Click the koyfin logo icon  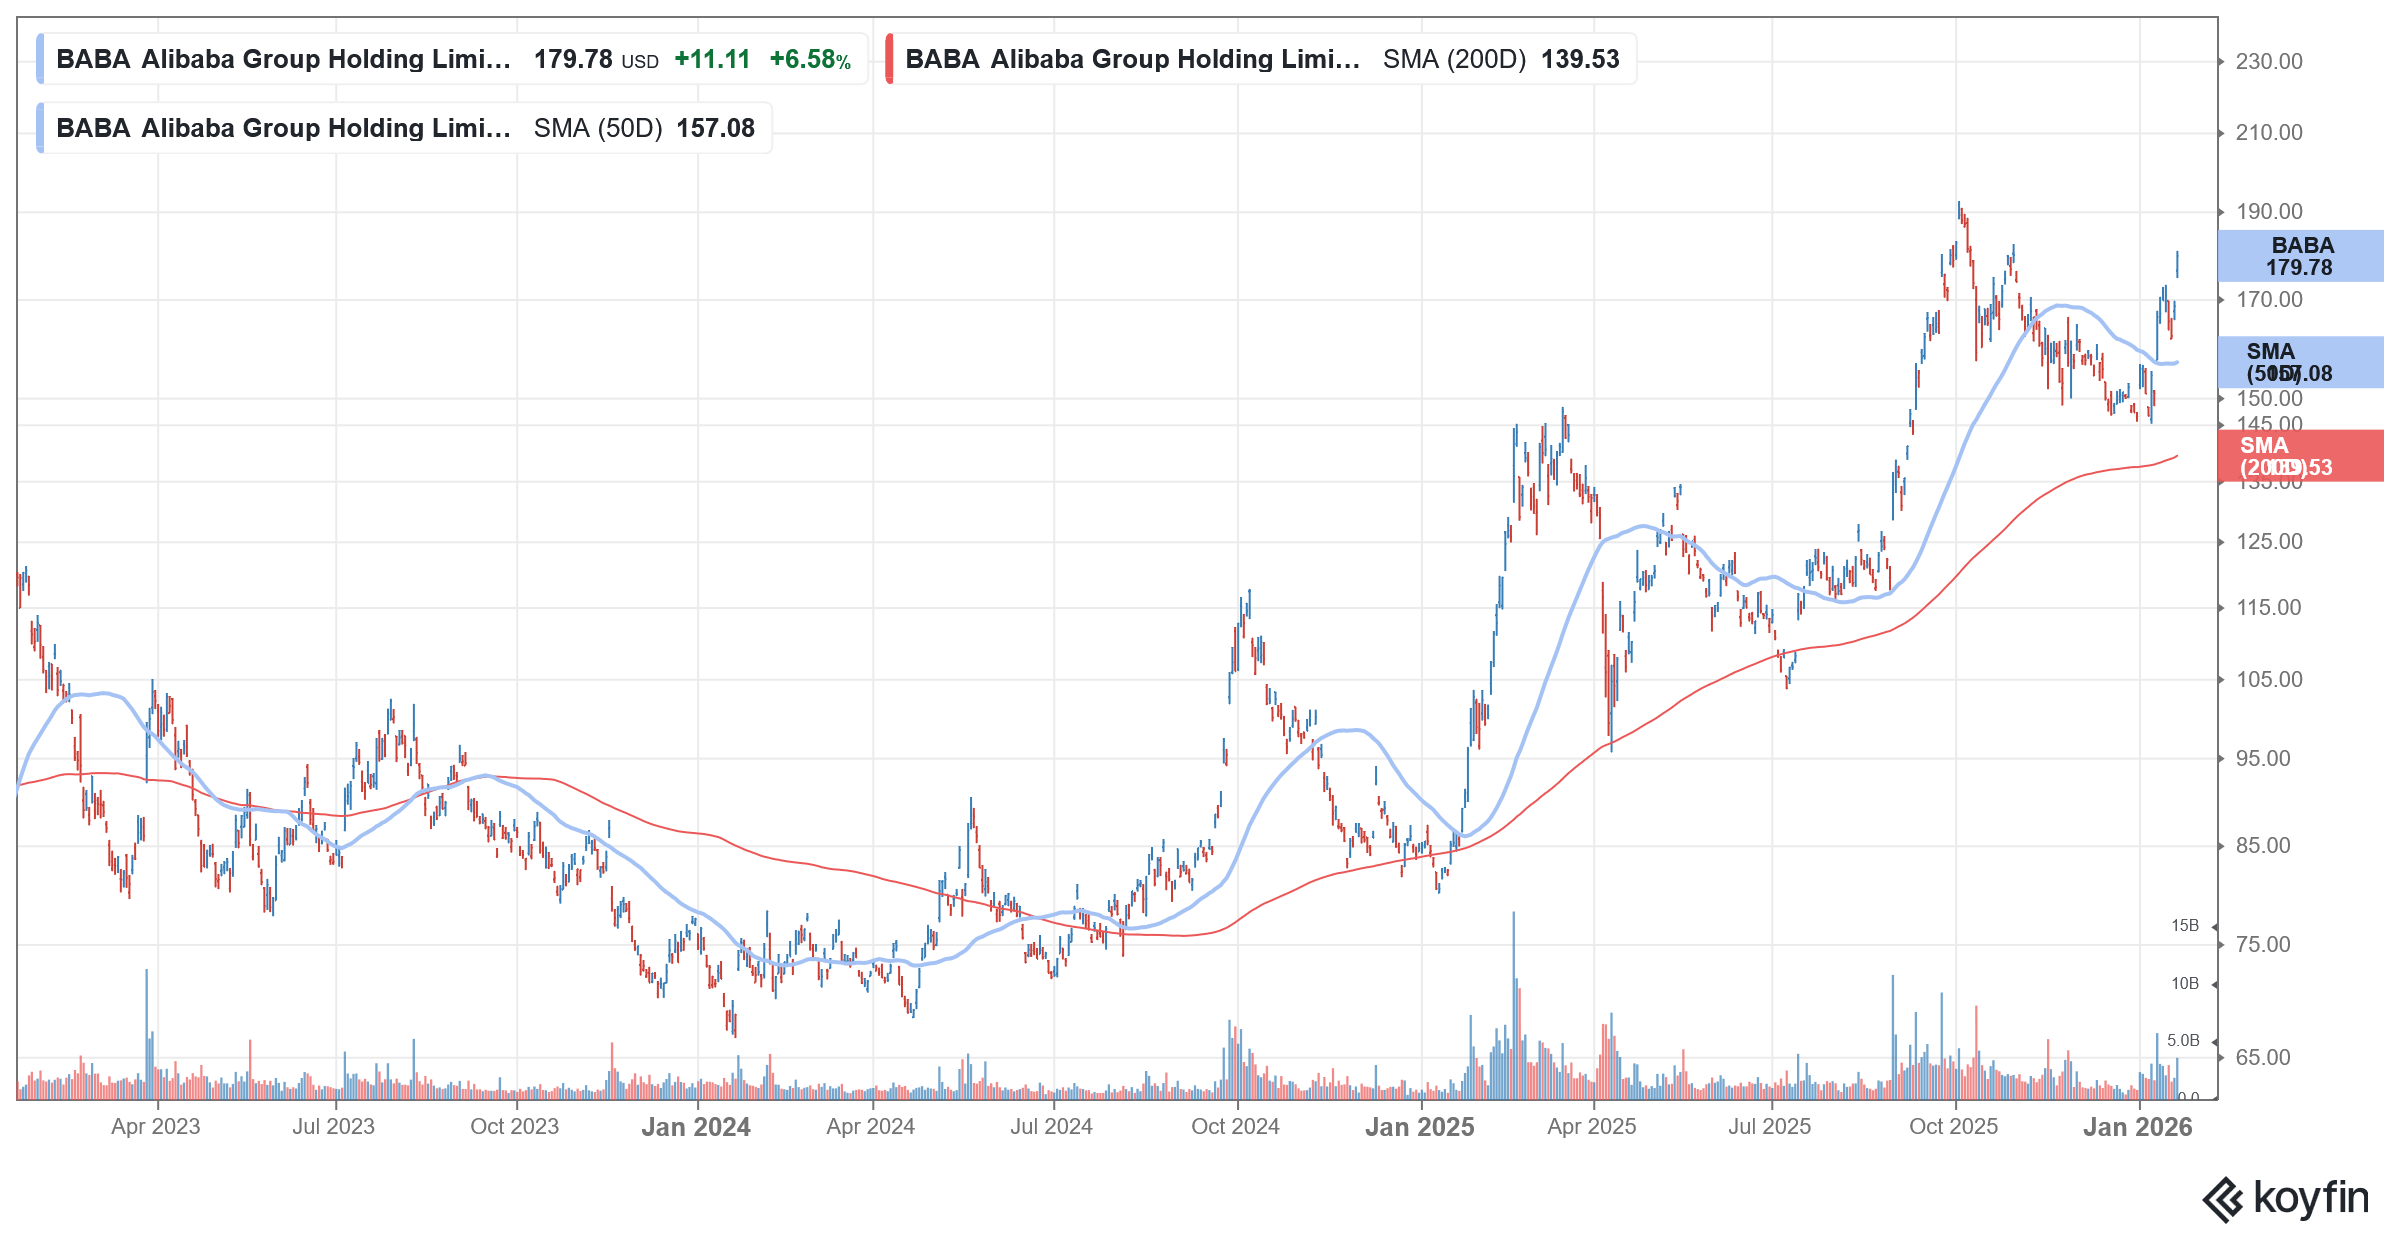click(x=2222, y=1199)
